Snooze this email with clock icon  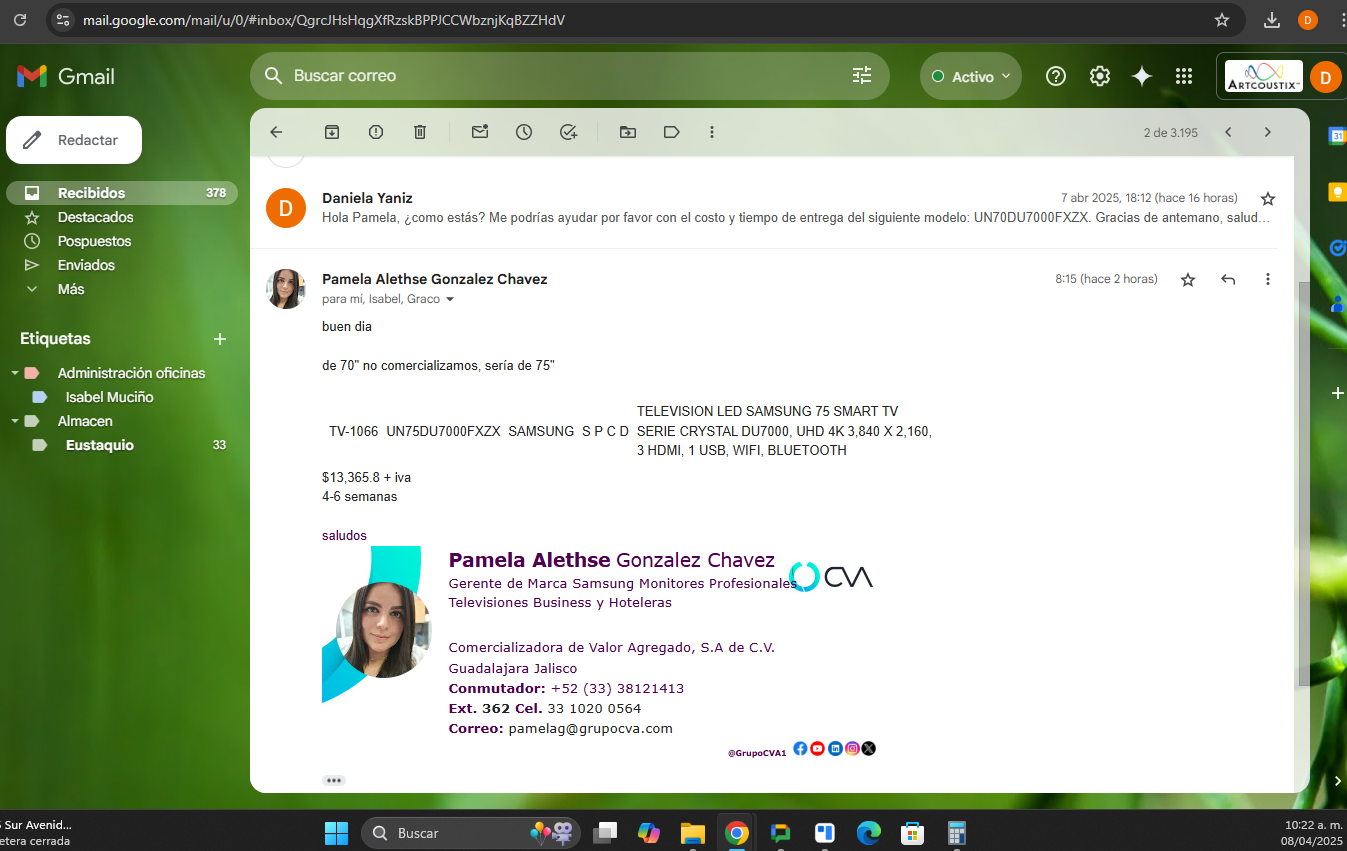click(524, 132)
